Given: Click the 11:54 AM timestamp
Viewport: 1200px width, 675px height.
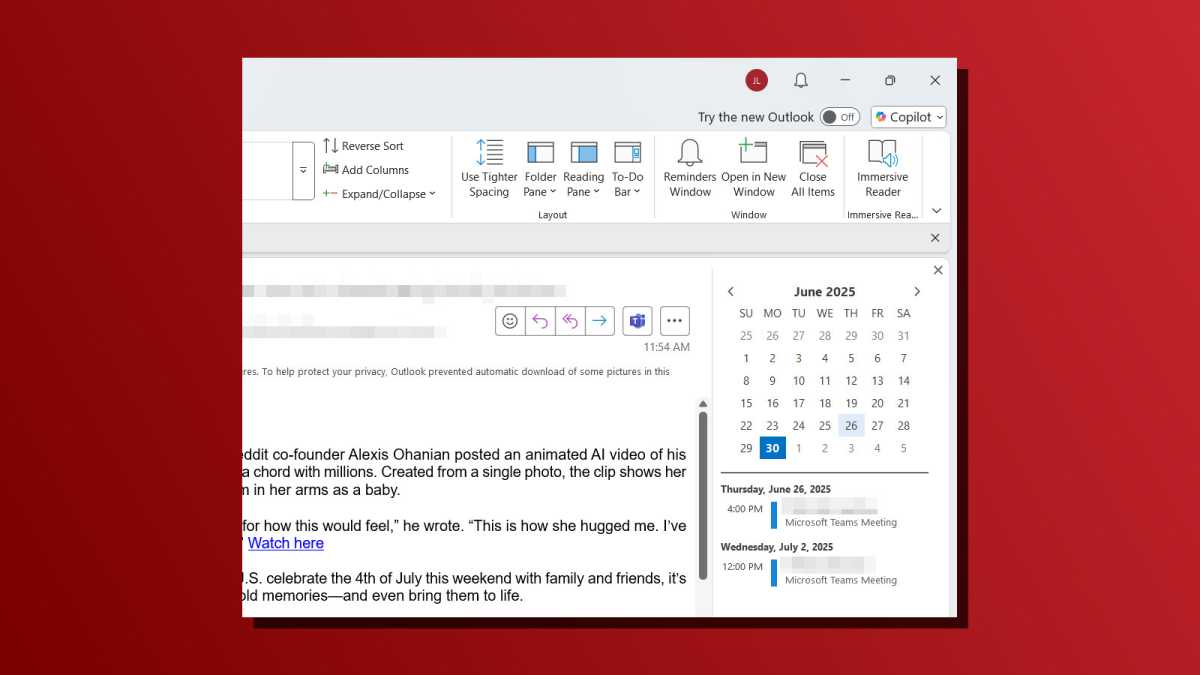Looking at the screenshot, I should click(x=666, y=347).
